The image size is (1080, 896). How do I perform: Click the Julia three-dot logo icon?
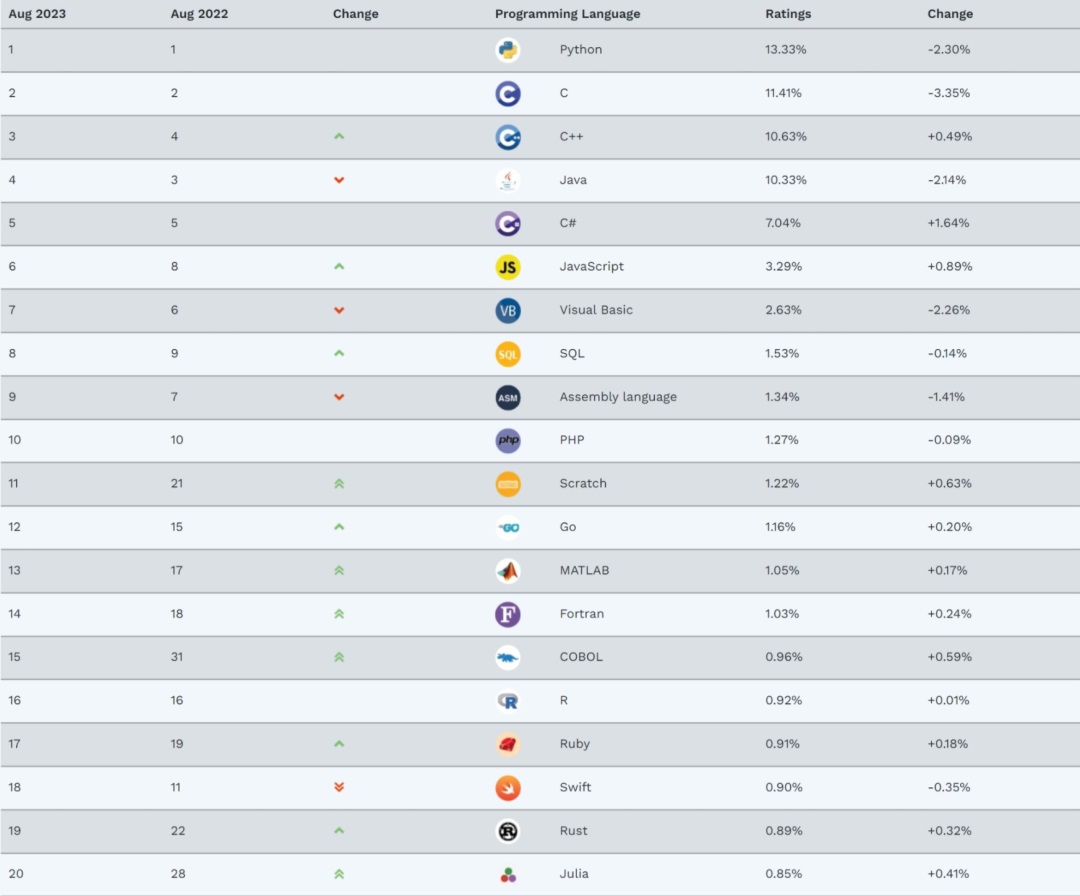[508, 875]
